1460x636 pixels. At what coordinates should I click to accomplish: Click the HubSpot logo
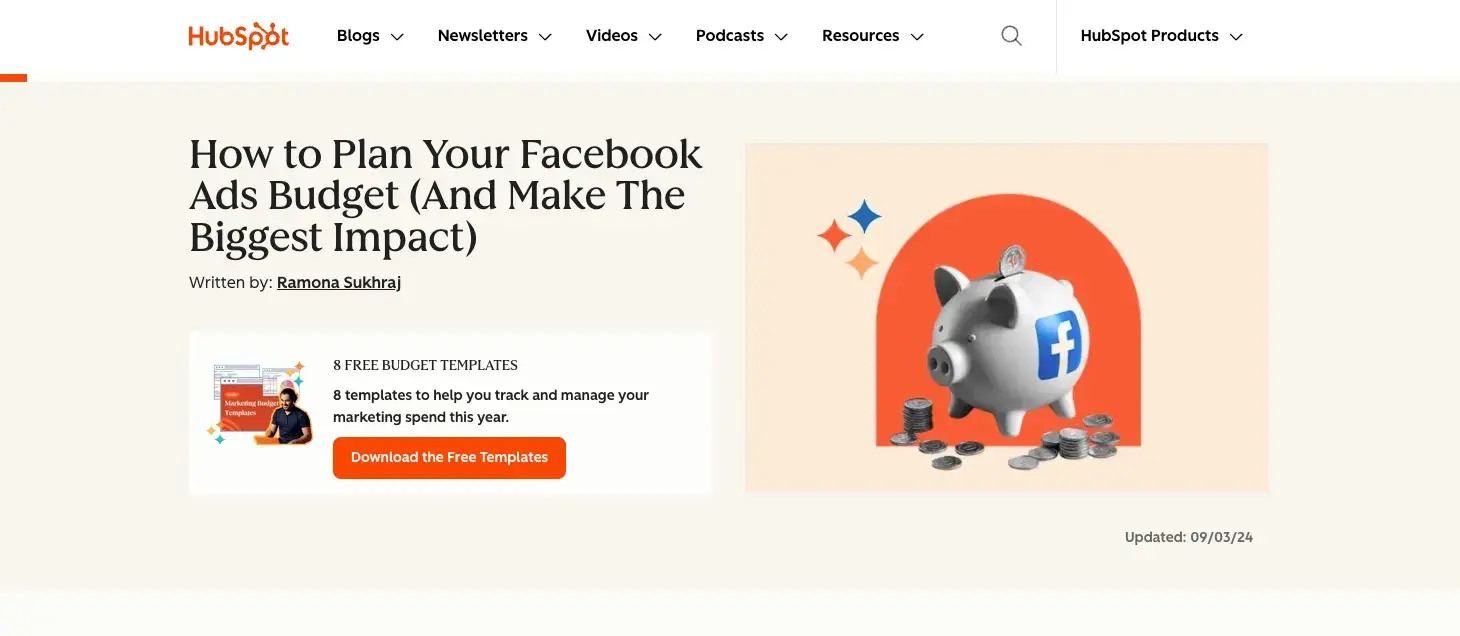(238, 35)
